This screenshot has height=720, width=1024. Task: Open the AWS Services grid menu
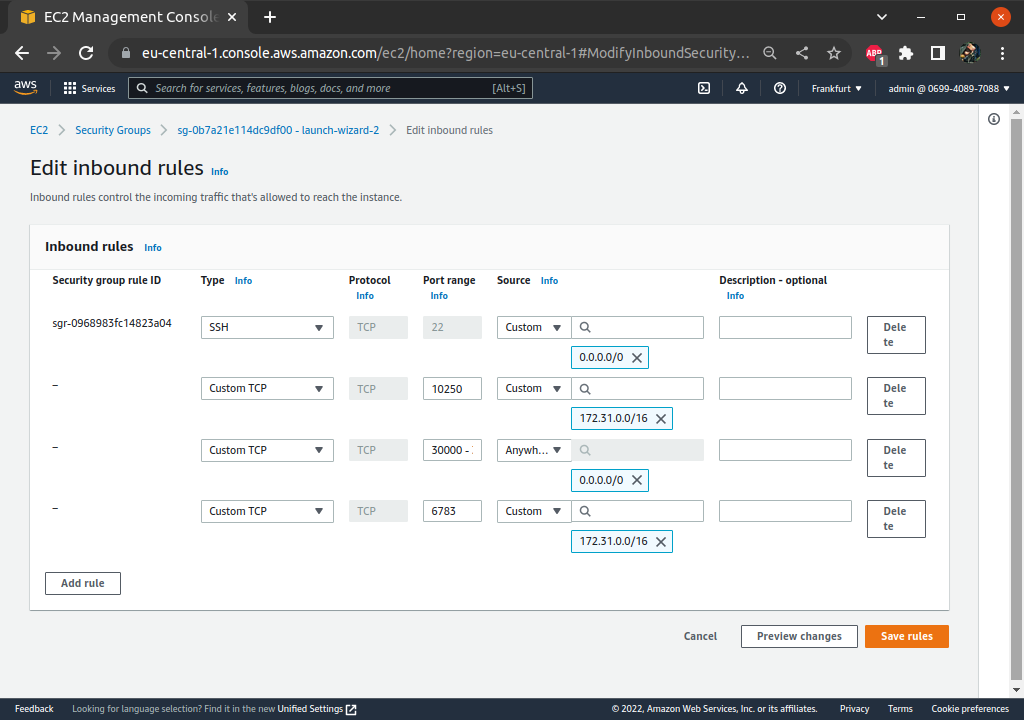tap(89, 88)
